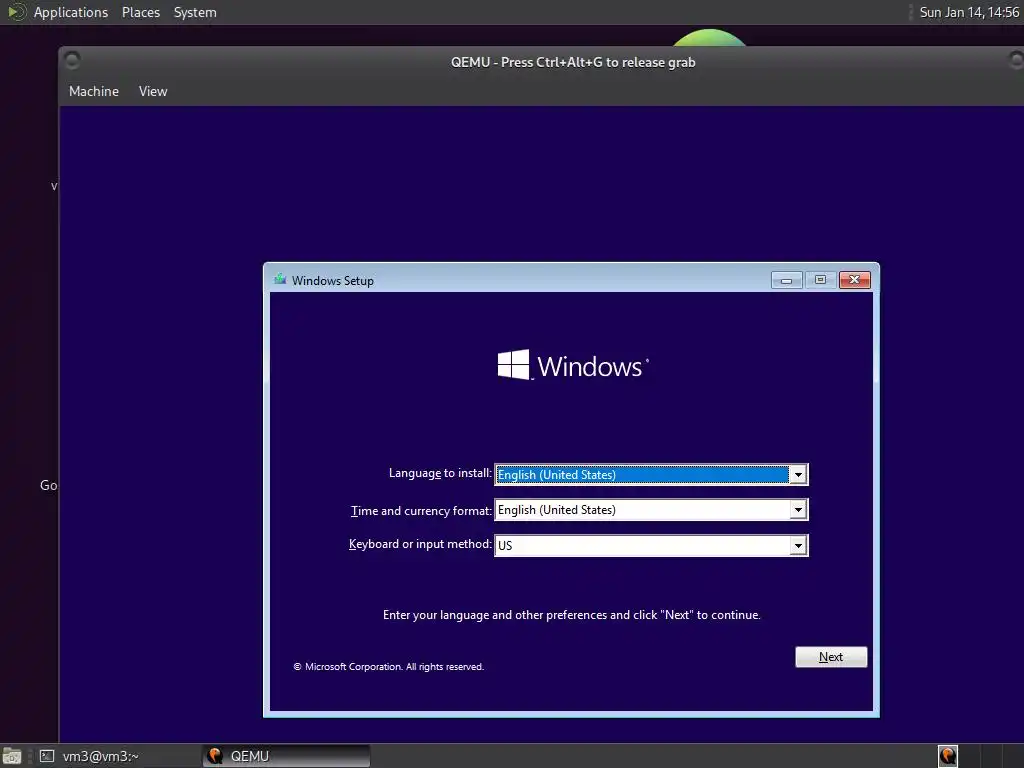
Task: Click the Applications menu logo icon
Action: coord(16,12)
